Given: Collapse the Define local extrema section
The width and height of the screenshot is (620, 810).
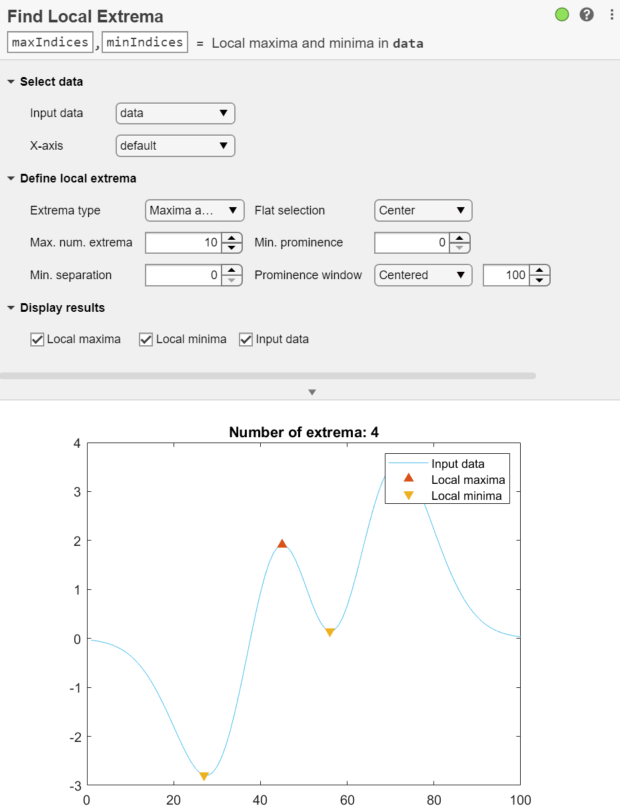Looking at the screenshot, I should [x=9, y=178].
